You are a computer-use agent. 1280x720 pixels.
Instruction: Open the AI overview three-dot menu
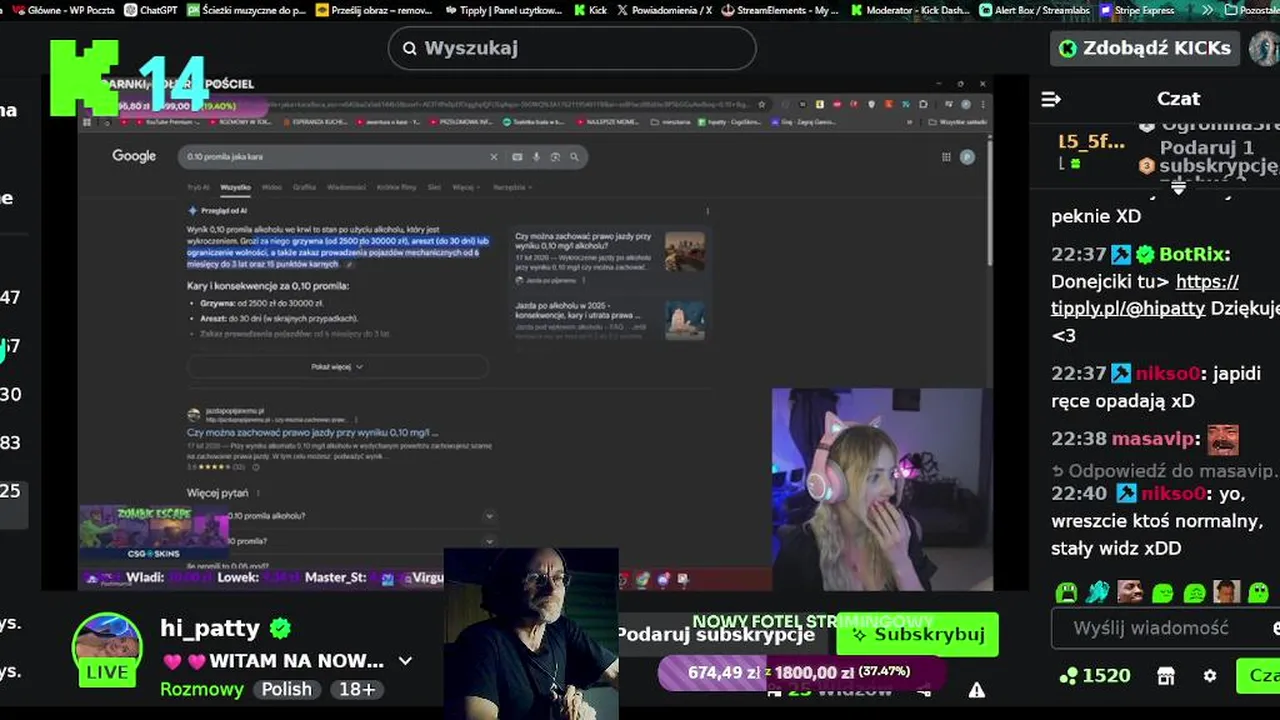(707, 211)
